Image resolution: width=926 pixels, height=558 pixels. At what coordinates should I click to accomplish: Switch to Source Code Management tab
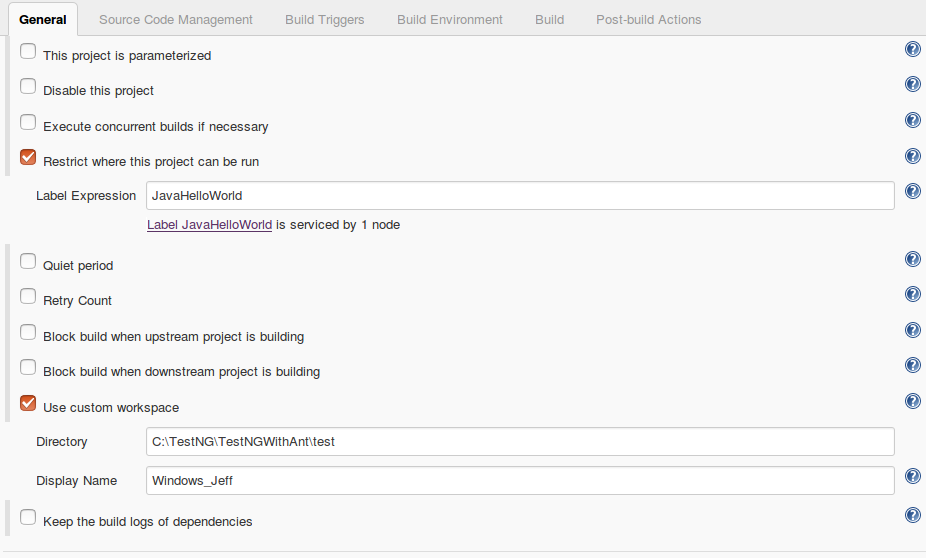[x=176, y=19]
